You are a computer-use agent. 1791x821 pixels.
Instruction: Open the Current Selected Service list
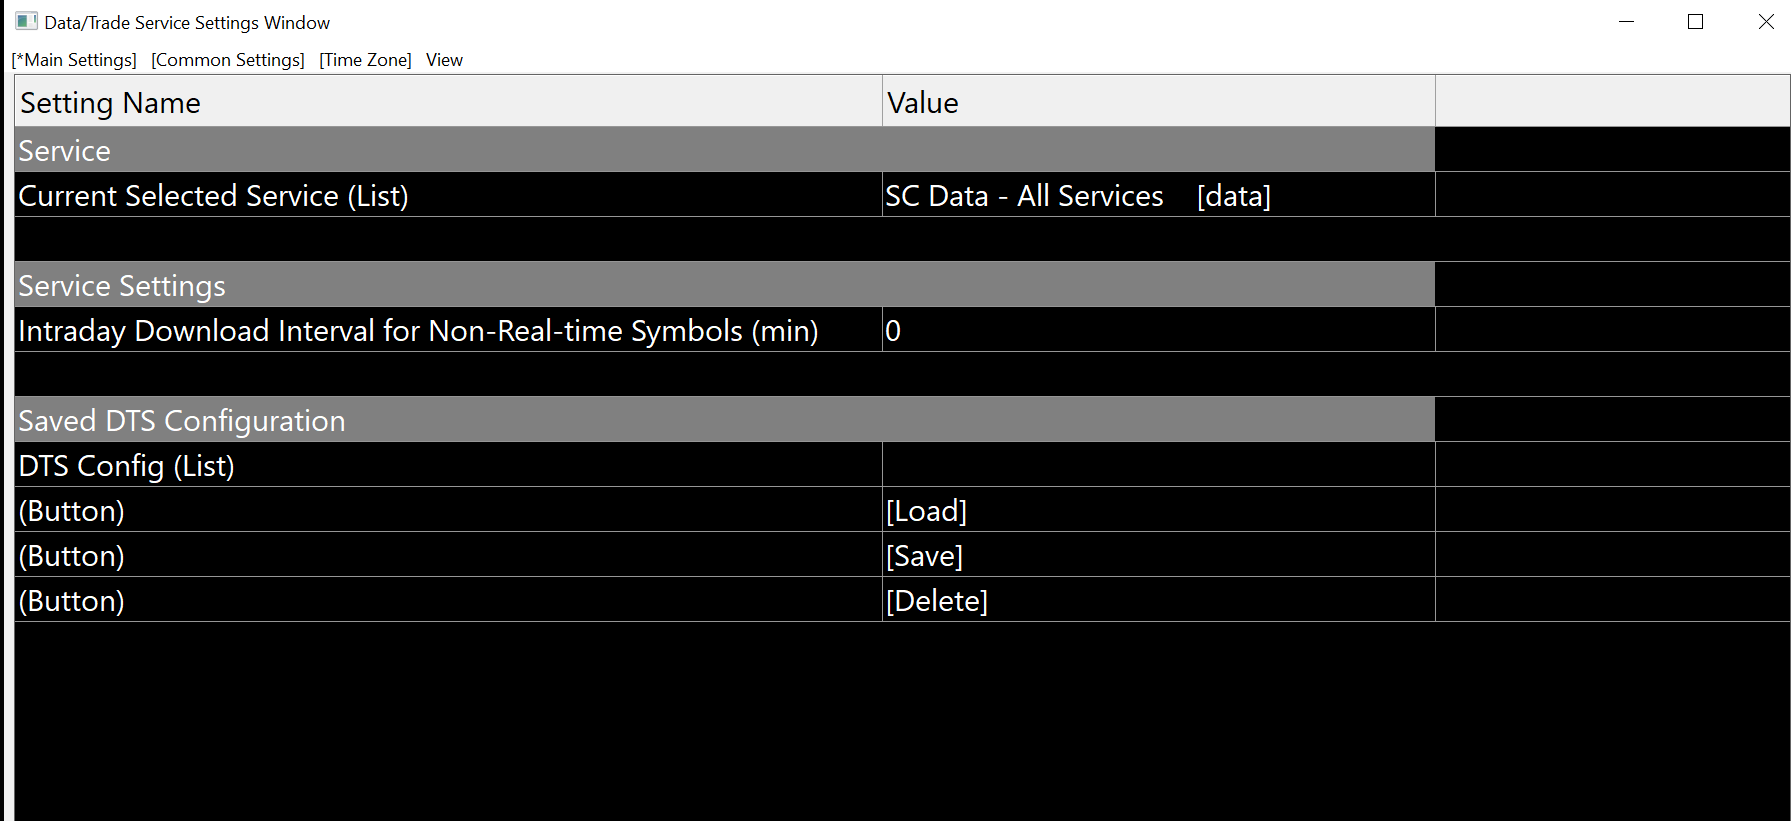(x=1158, y=196)
